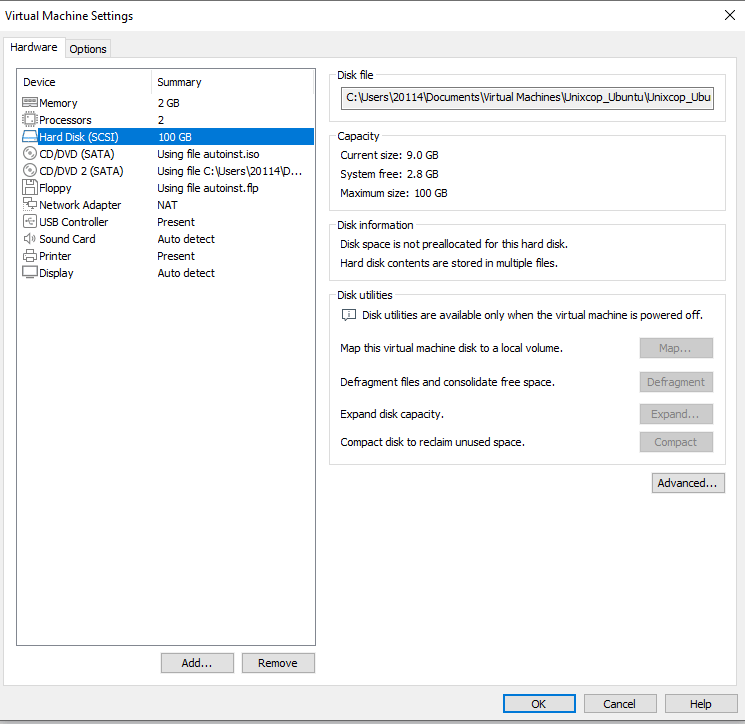Click the Defragment button
The height and width of the screenshot is (724, 745).
tap(676, 382)
